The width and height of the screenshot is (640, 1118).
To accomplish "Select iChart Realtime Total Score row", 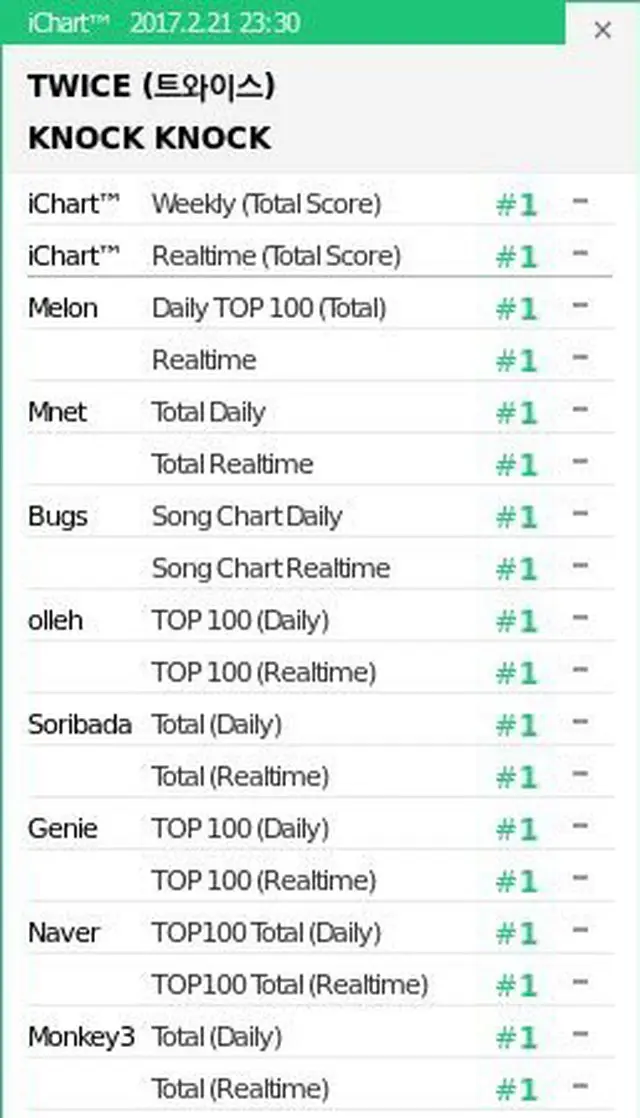I will pos(320,256).
